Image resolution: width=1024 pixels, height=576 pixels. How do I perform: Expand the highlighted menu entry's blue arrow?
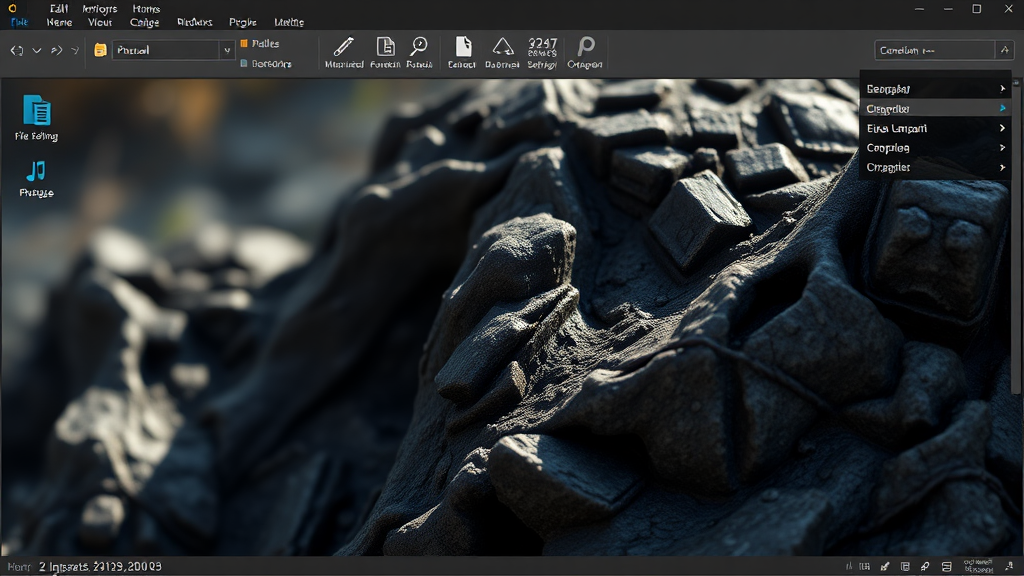1002,108
